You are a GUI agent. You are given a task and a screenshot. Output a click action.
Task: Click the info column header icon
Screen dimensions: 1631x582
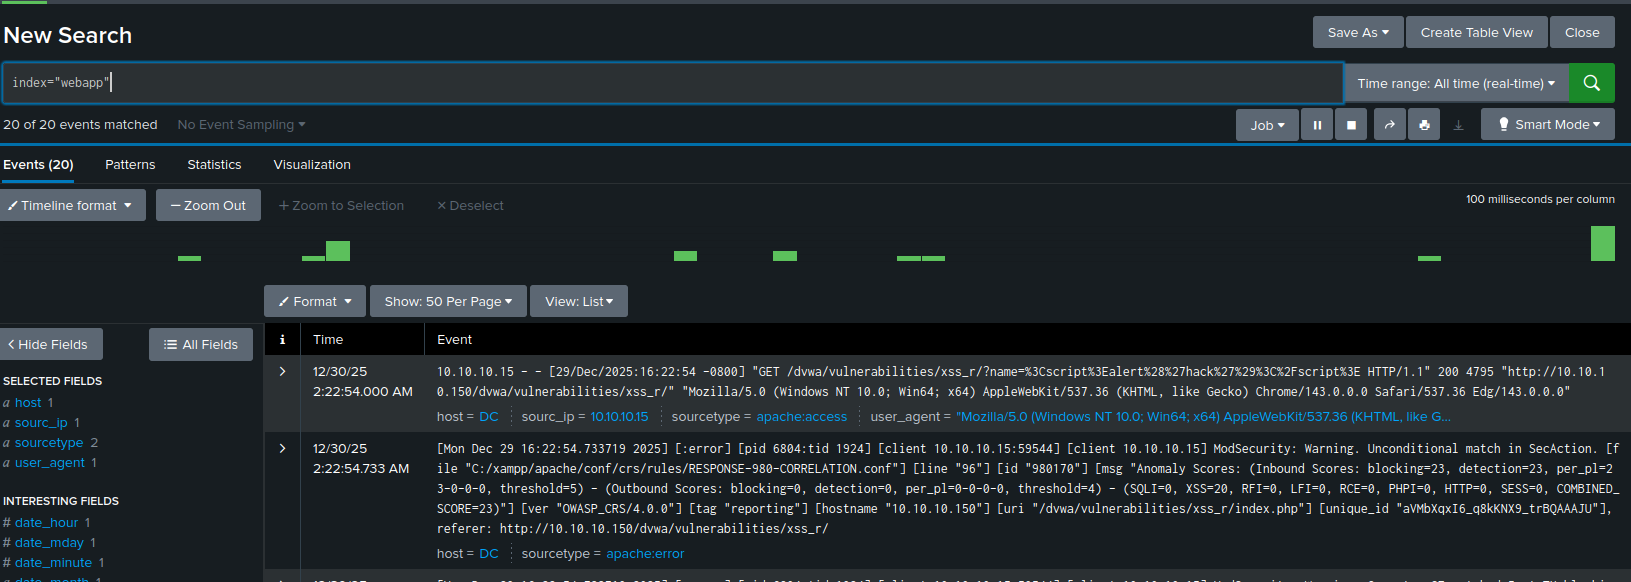coord(282,340)
